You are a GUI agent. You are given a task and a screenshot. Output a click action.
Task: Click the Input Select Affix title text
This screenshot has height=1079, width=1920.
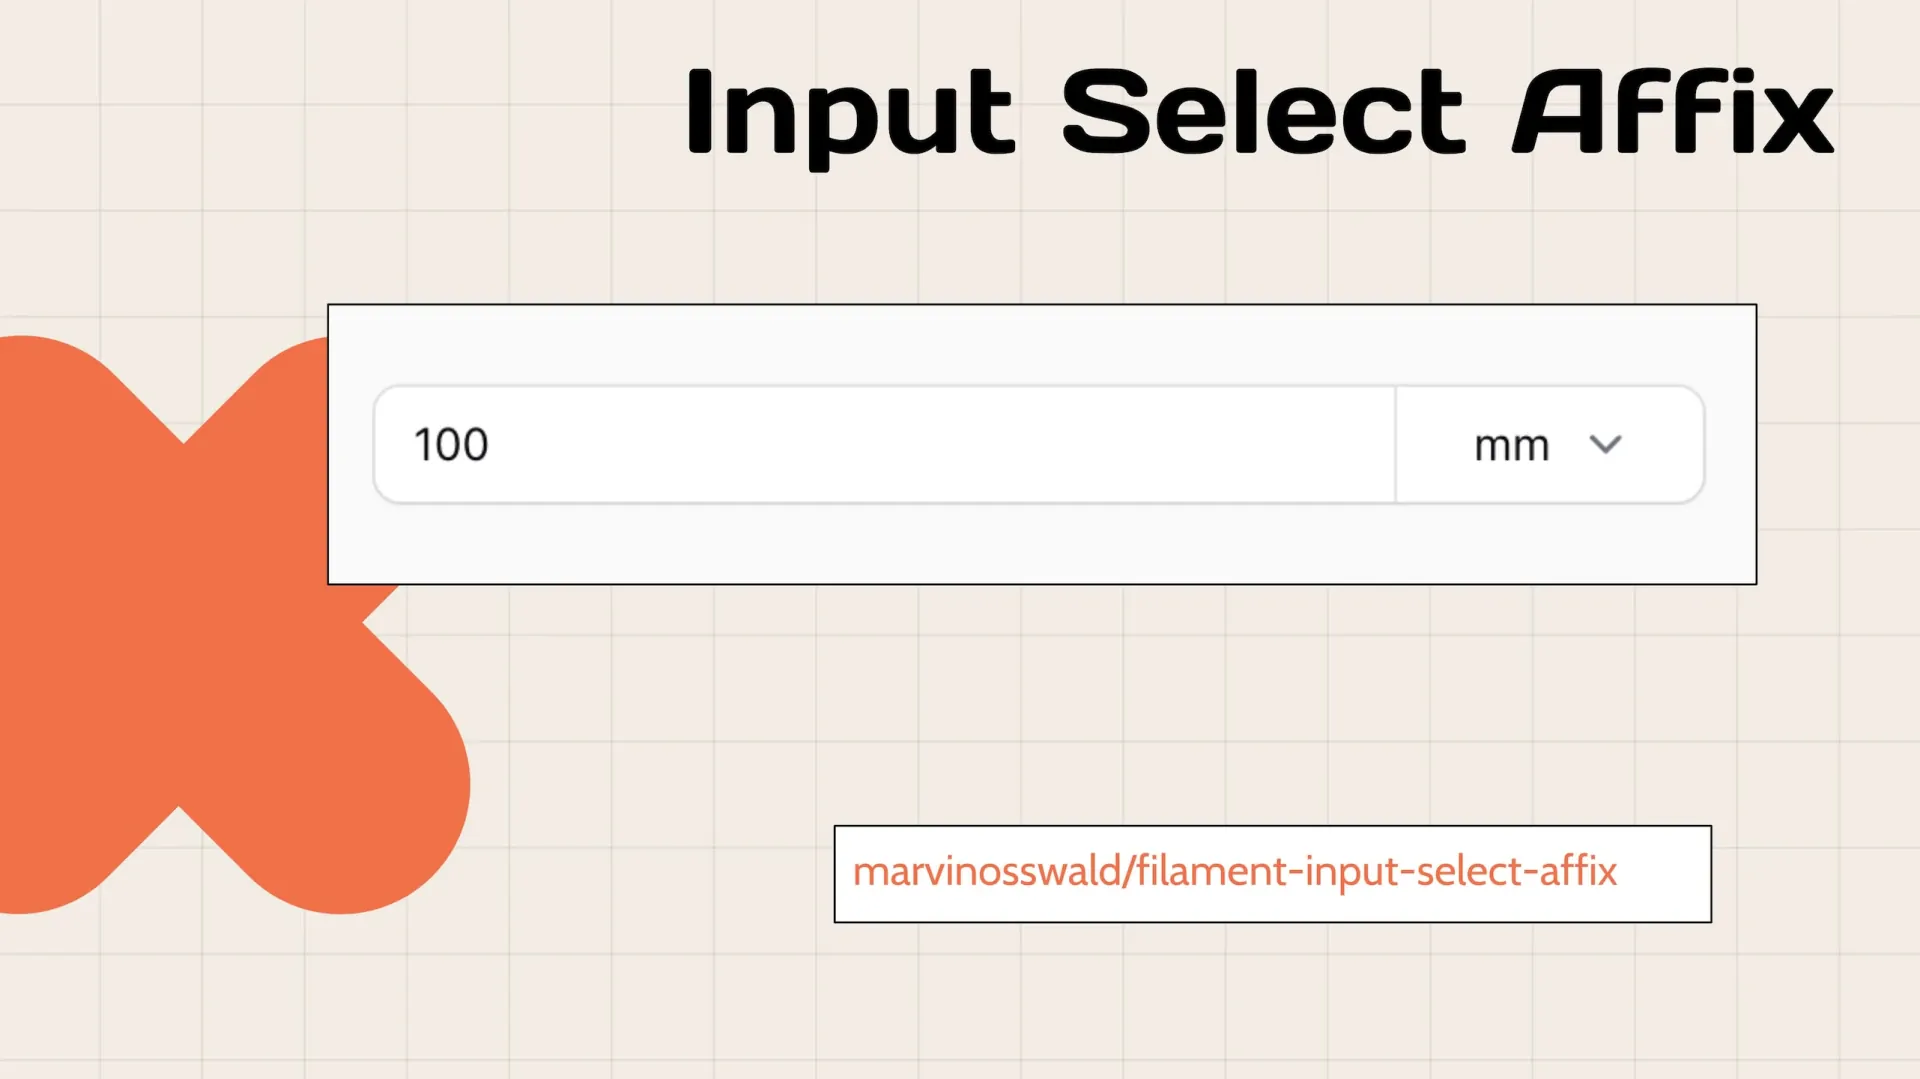click(x=1258, y=113)
